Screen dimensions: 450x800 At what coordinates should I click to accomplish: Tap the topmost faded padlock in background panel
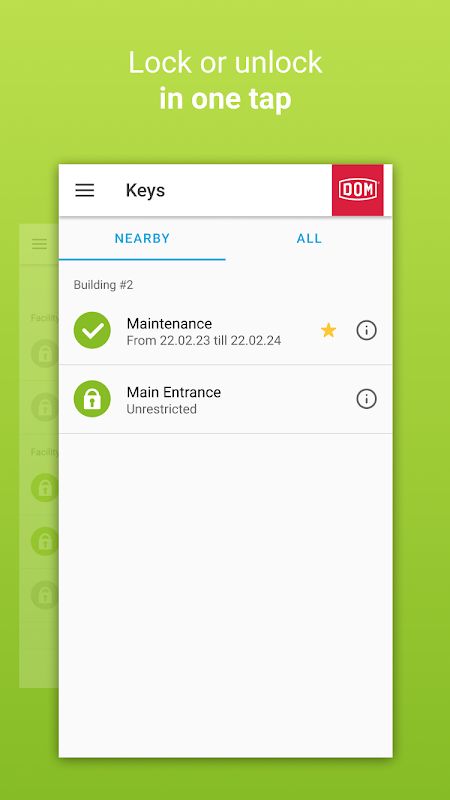(x=45, y=354)
